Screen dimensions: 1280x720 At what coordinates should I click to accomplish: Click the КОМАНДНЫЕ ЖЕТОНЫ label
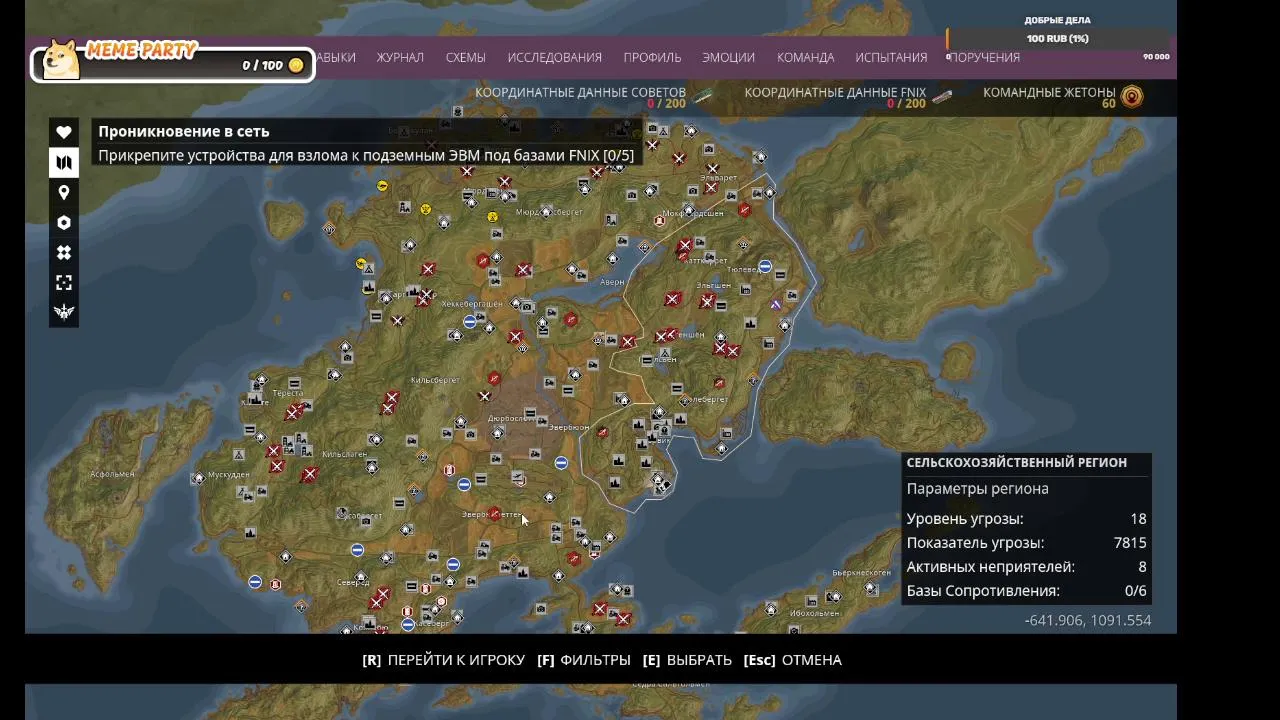click(1049, 92)
